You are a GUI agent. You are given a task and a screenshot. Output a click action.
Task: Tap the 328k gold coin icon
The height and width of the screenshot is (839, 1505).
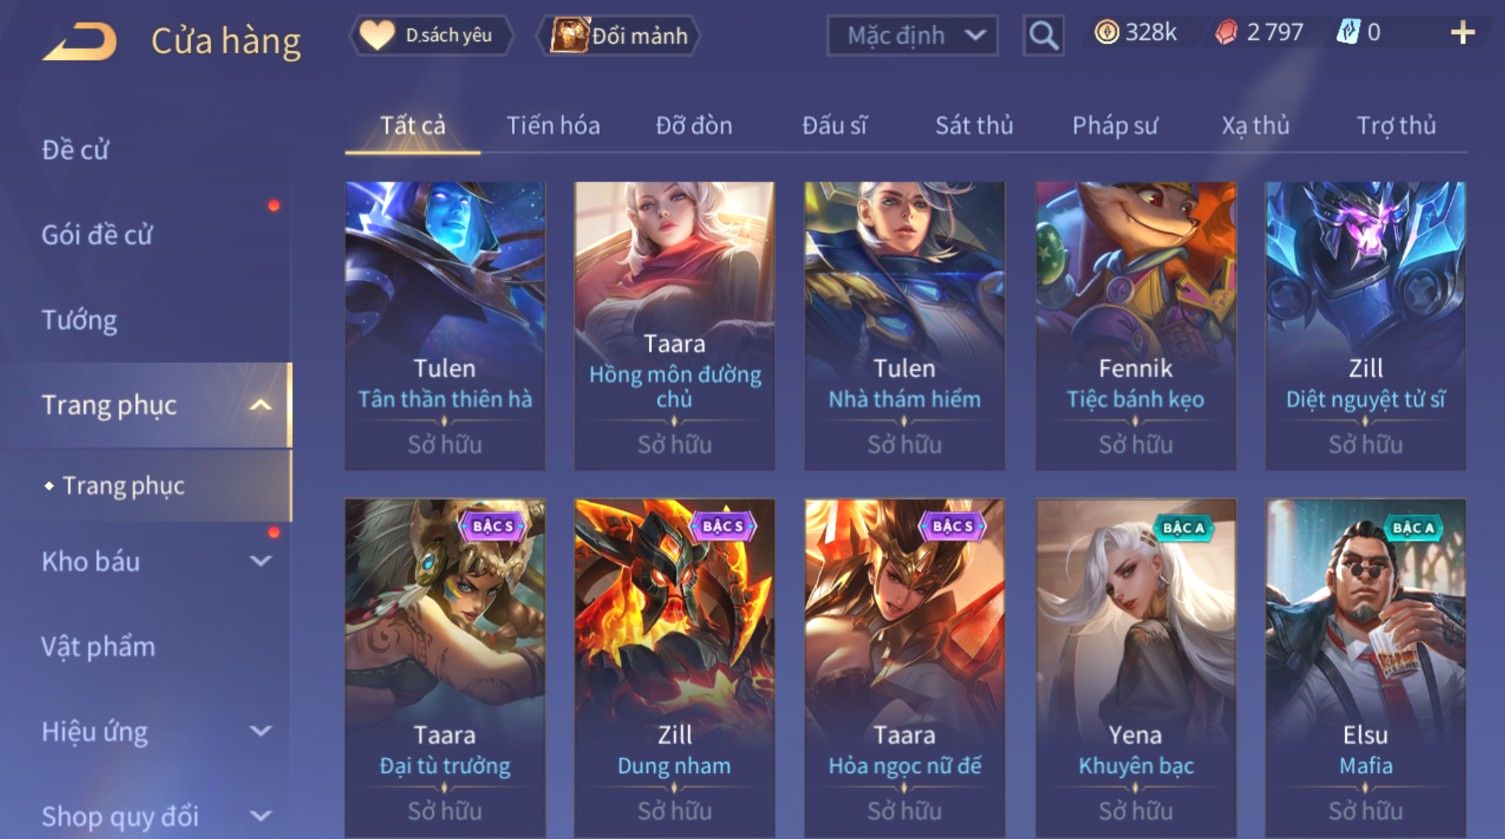(1106, 33)
